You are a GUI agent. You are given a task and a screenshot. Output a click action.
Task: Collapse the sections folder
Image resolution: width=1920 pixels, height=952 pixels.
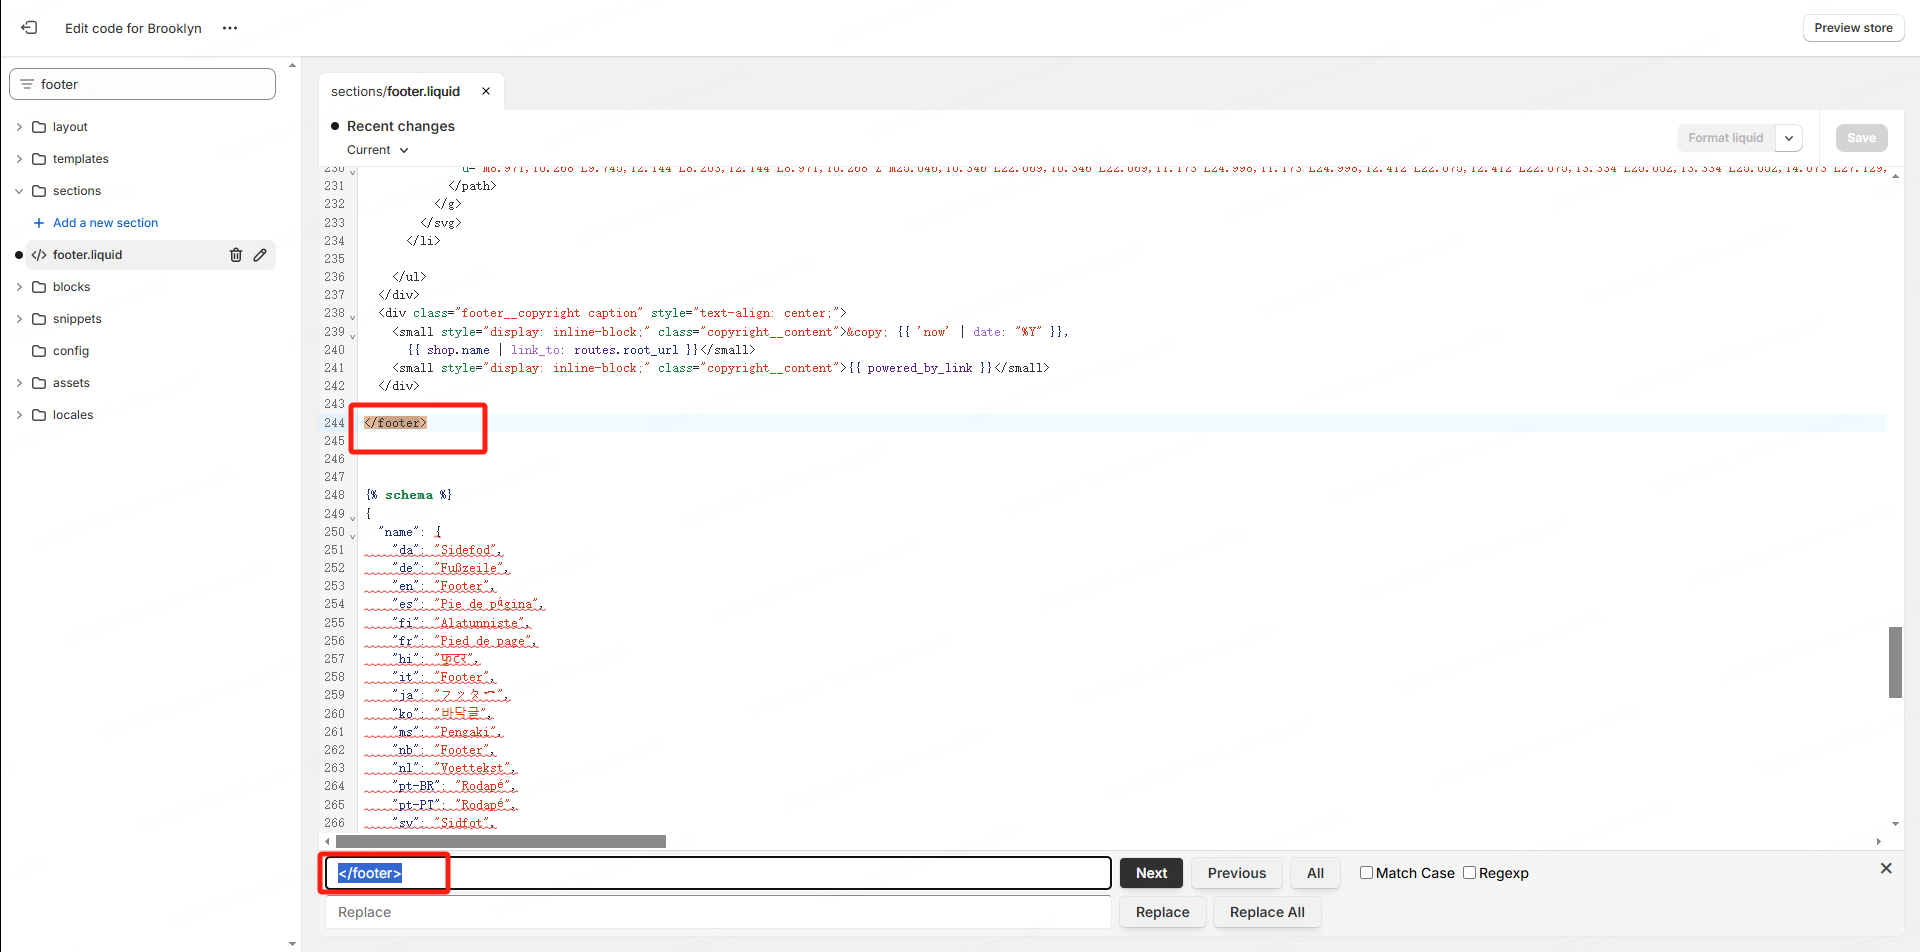tap(19, 191)
